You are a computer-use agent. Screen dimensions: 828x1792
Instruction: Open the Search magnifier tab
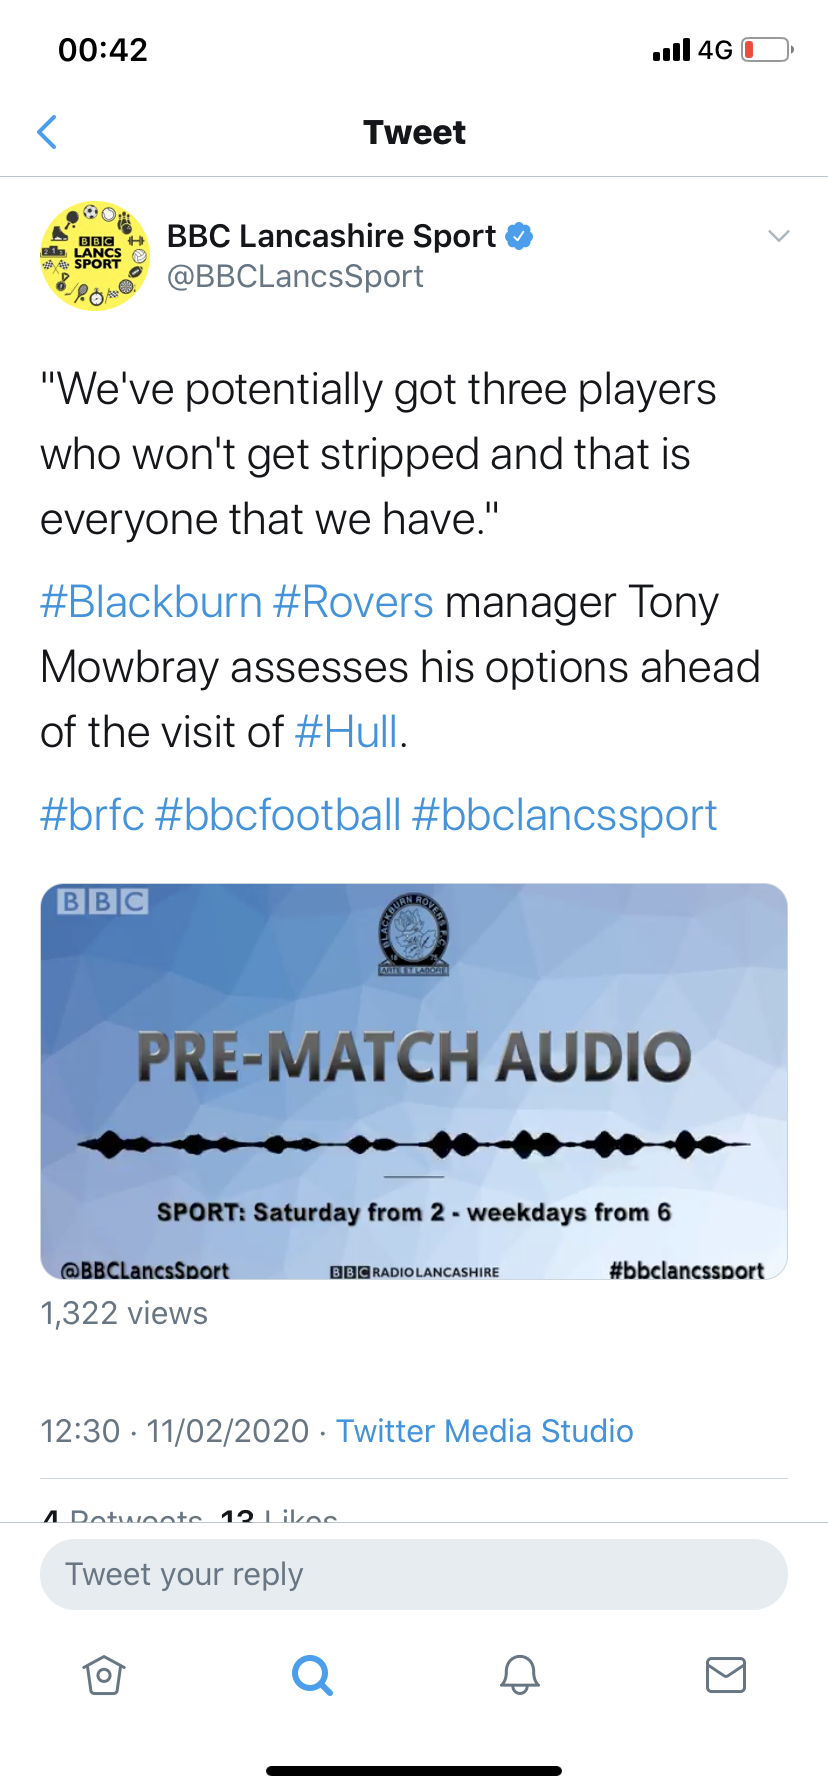312,1674
